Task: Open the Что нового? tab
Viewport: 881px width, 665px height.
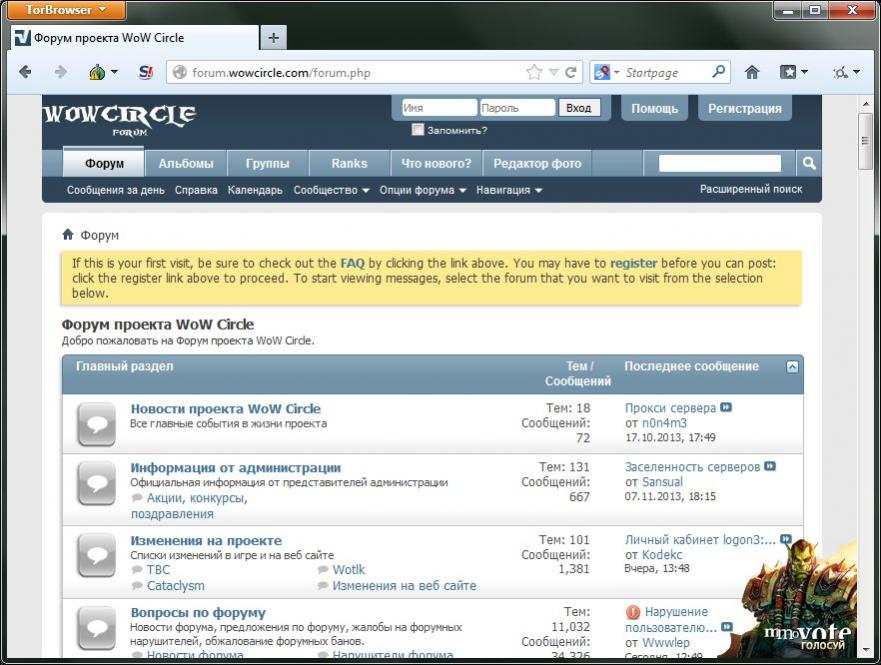Action: coord(436,163)
